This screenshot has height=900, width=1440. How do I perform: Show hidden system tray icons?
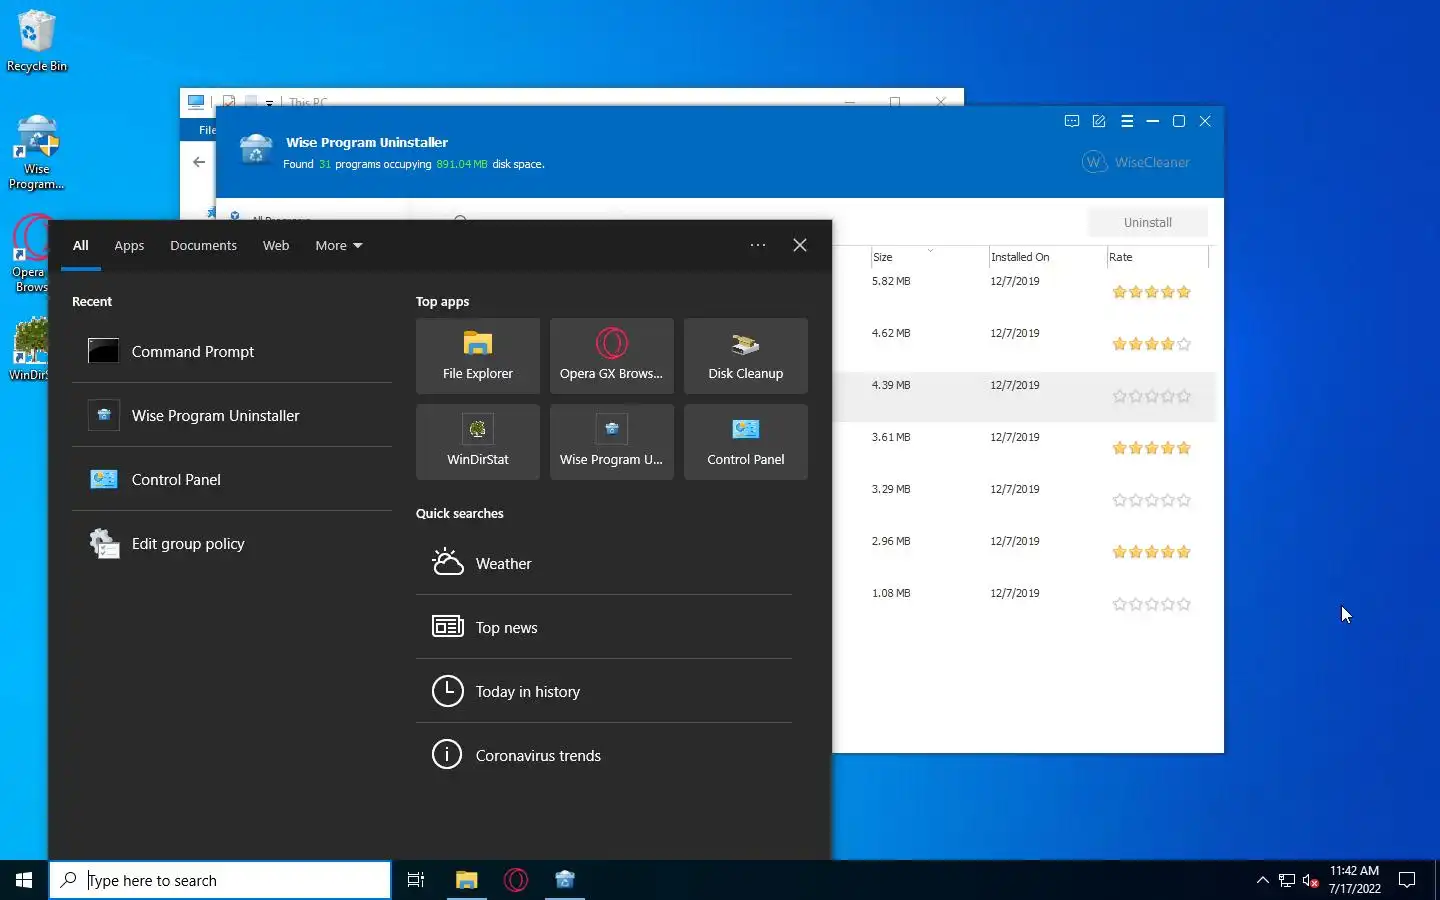coord(1262,880)
